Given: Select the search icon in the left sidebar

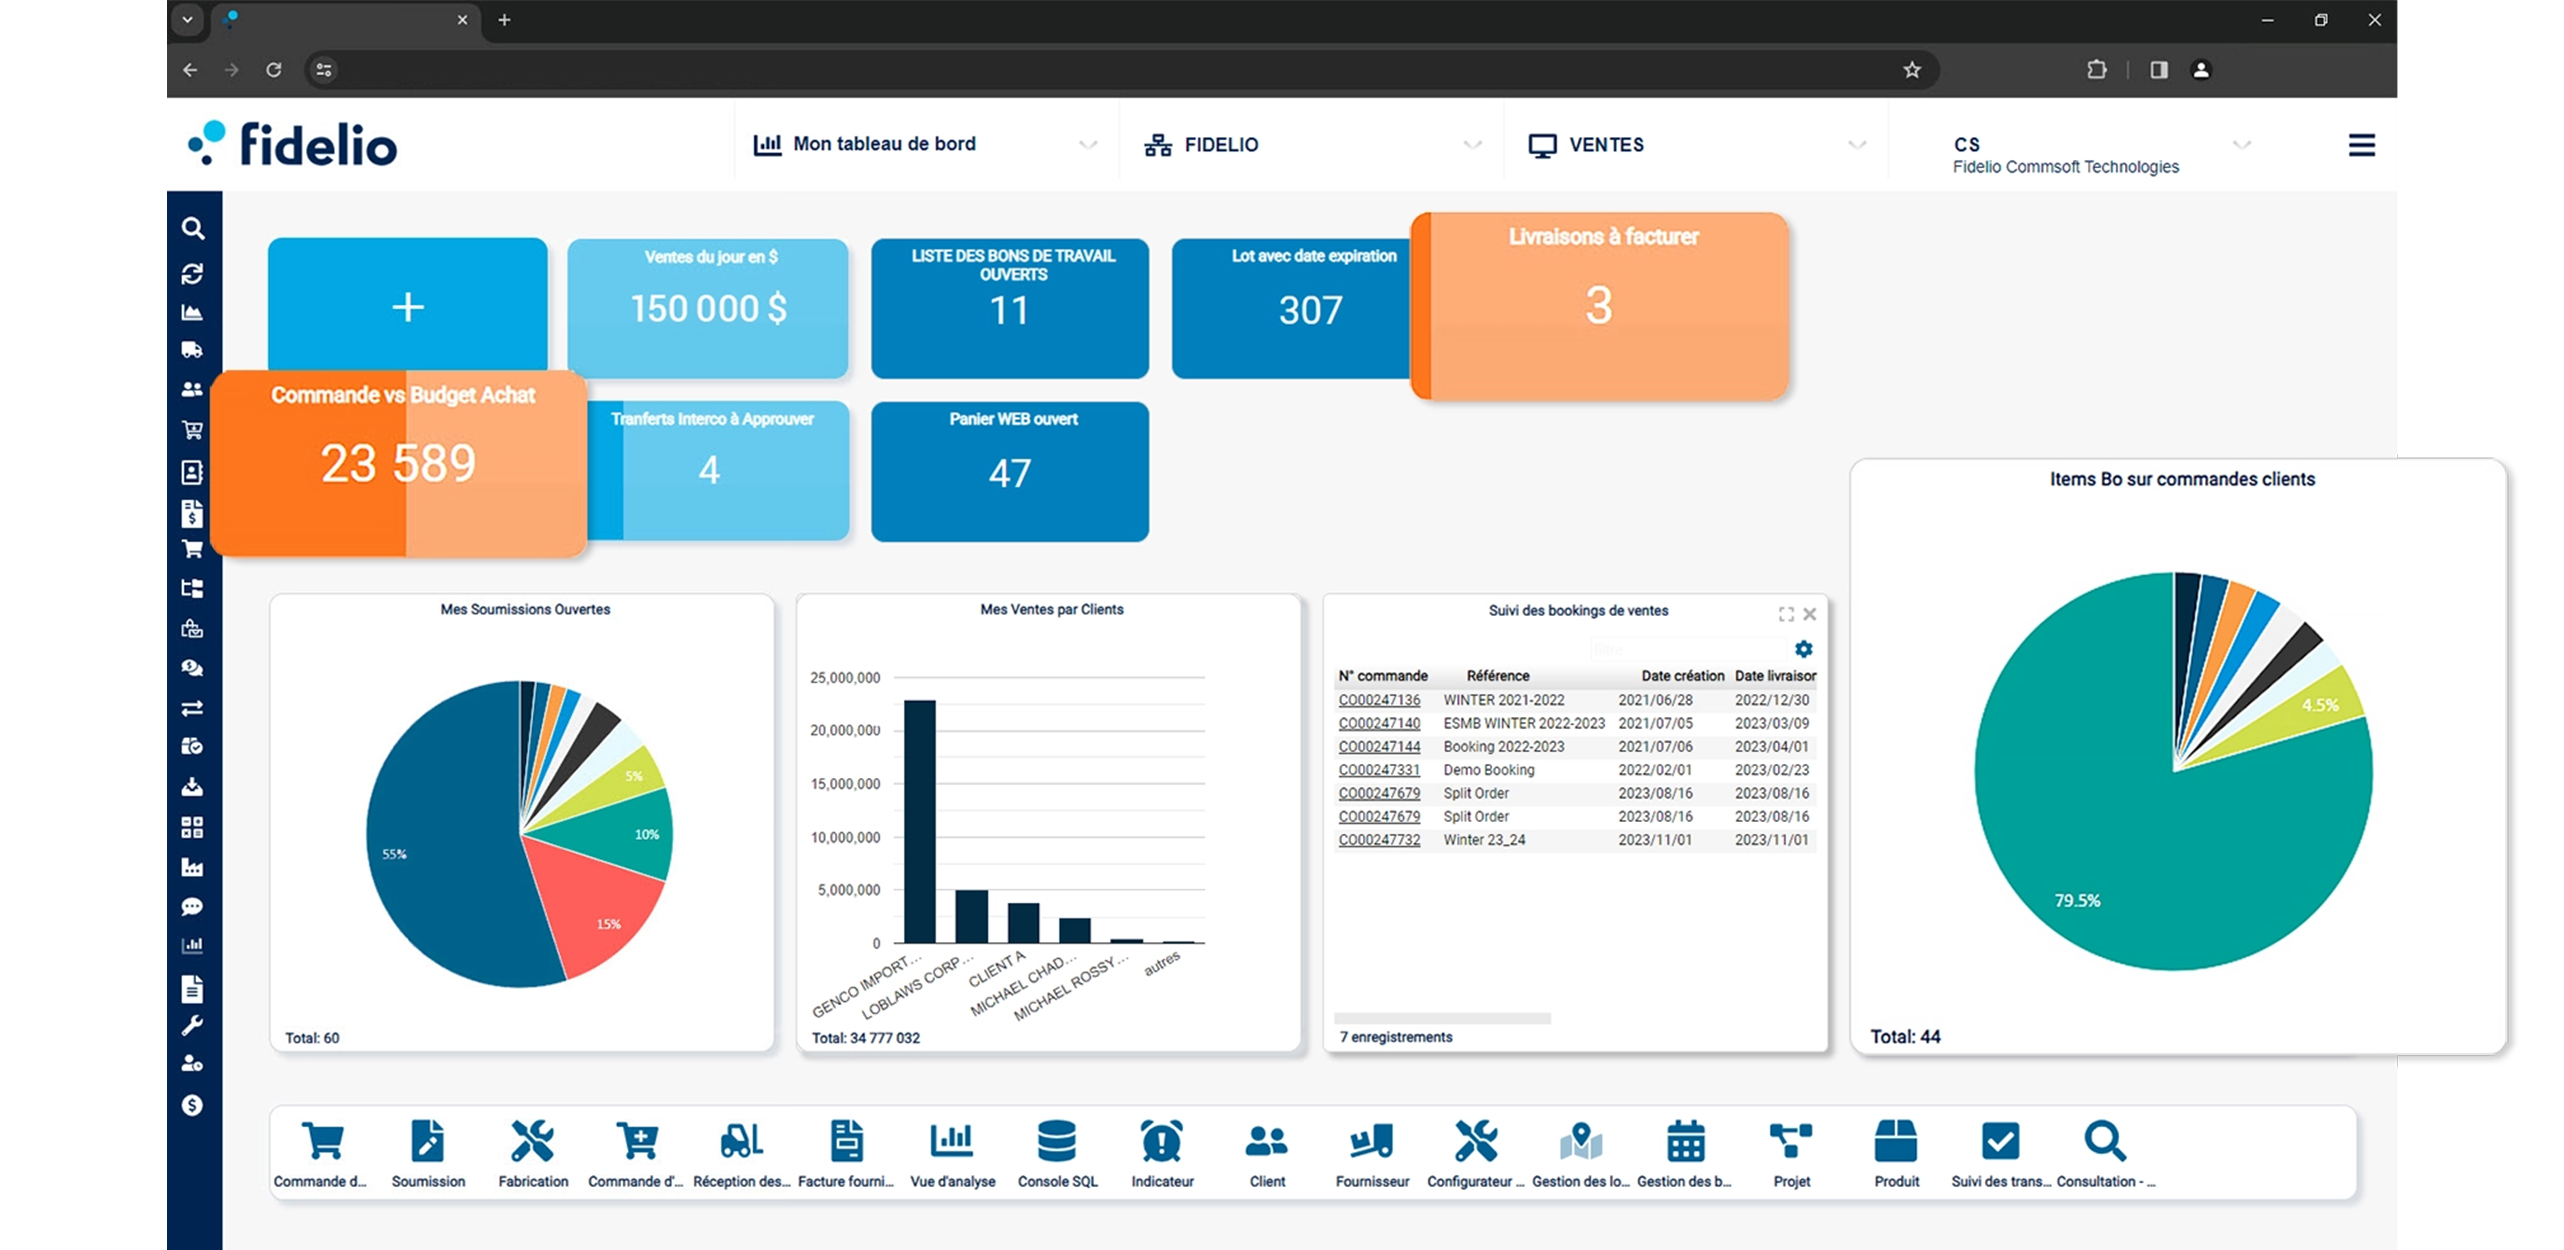Looking at the screenshot, I should 194,229.
